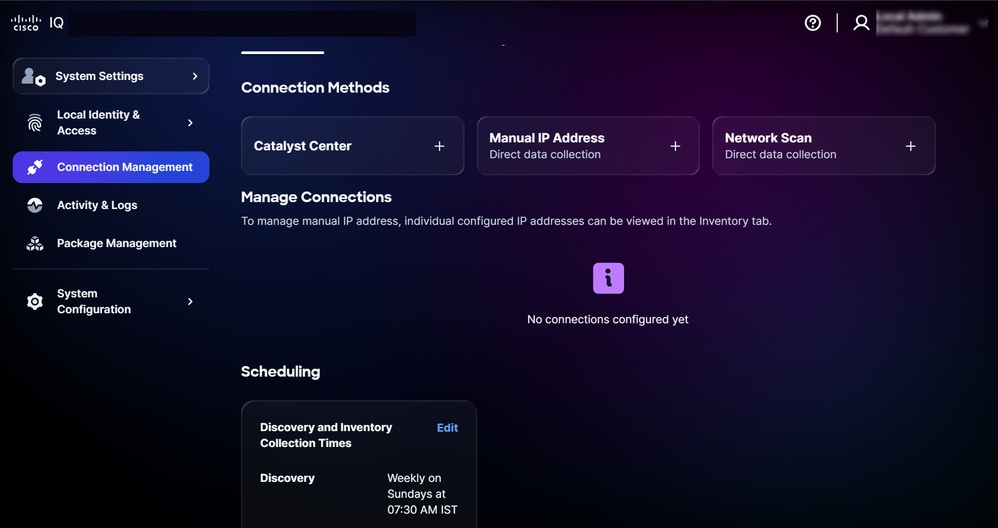The width and height of the screenshot is (998, 528).
Task: Click the Inventory tab description text
Action: pos(506,221)
